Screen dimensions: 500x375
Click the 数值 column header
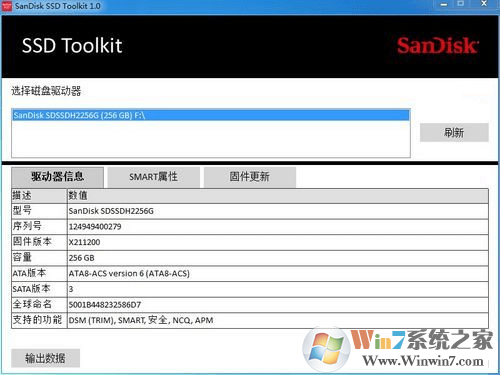click(278, 196)
